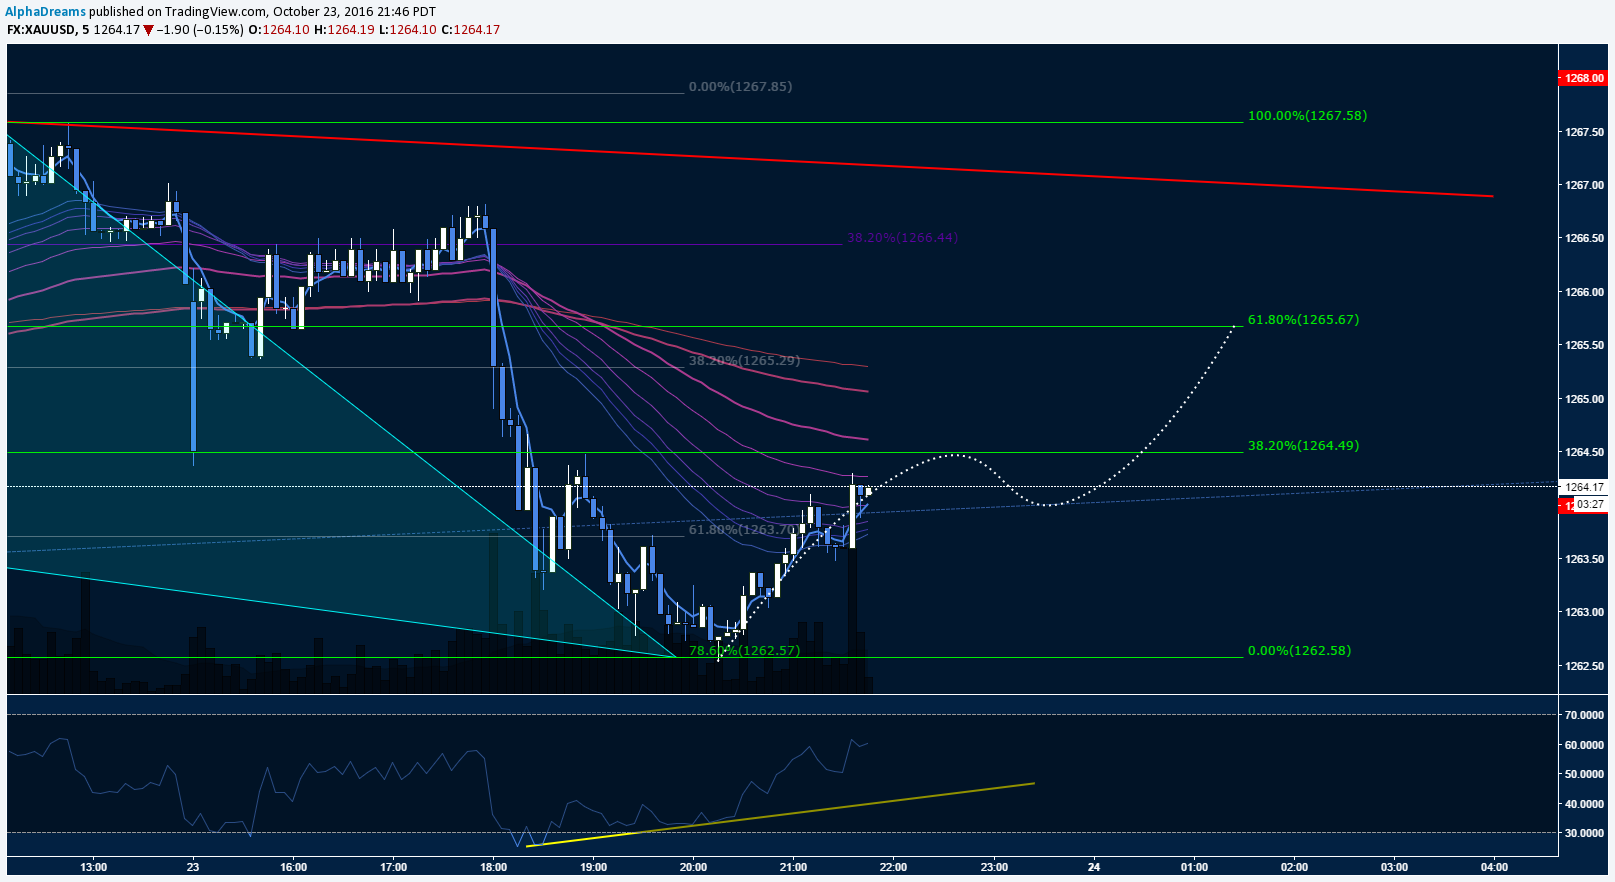Click the gray 61.80%(1263.70) level label
The width and height of the screenshot is (1615, 882).
pyautogui.click(x=744, y=530)
